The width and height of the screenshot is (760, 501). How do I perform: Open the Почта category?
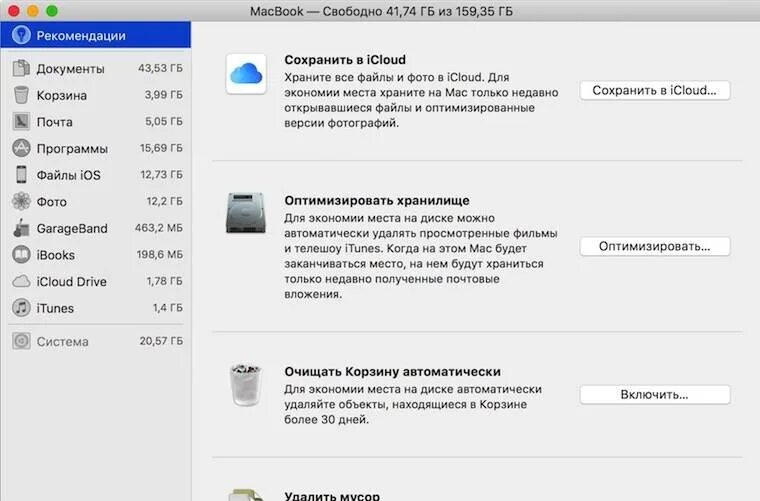pyautogui.click(x=96, y=122)
